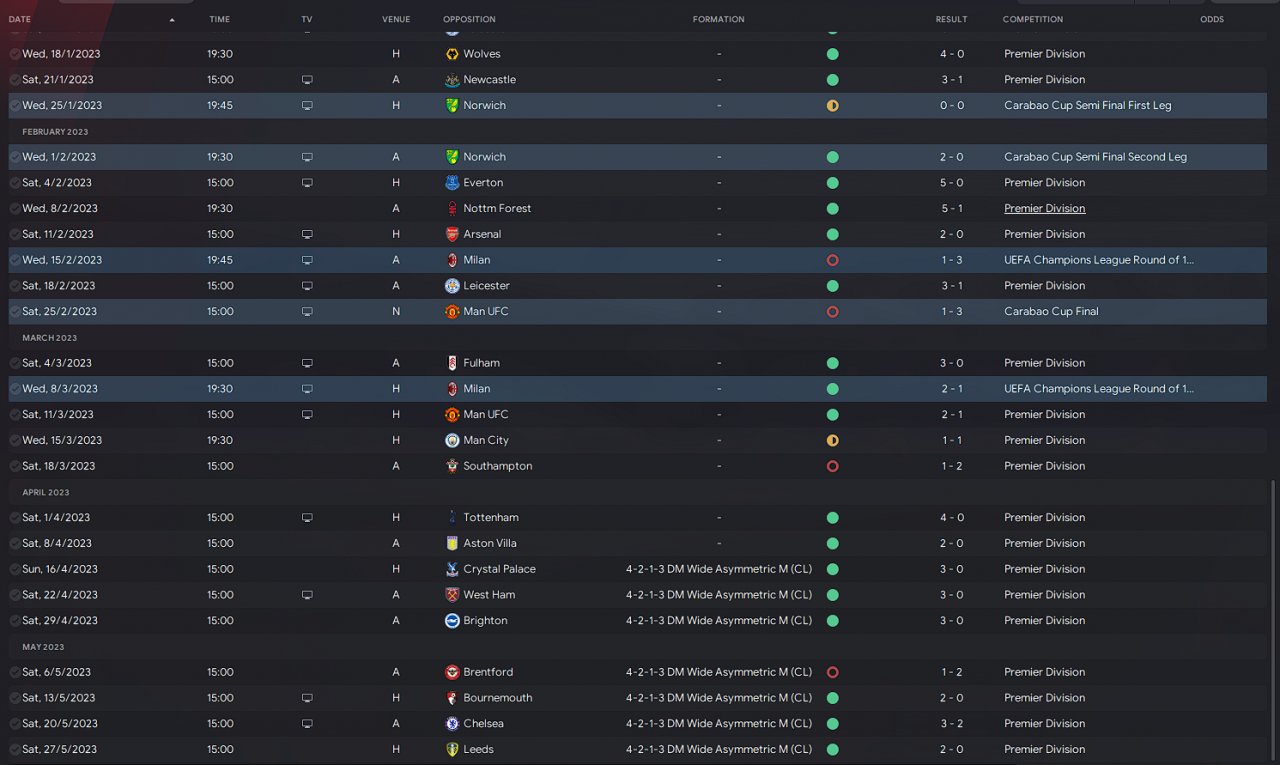
Task: Sort fixtures by the Time column header
Action: 219,20
